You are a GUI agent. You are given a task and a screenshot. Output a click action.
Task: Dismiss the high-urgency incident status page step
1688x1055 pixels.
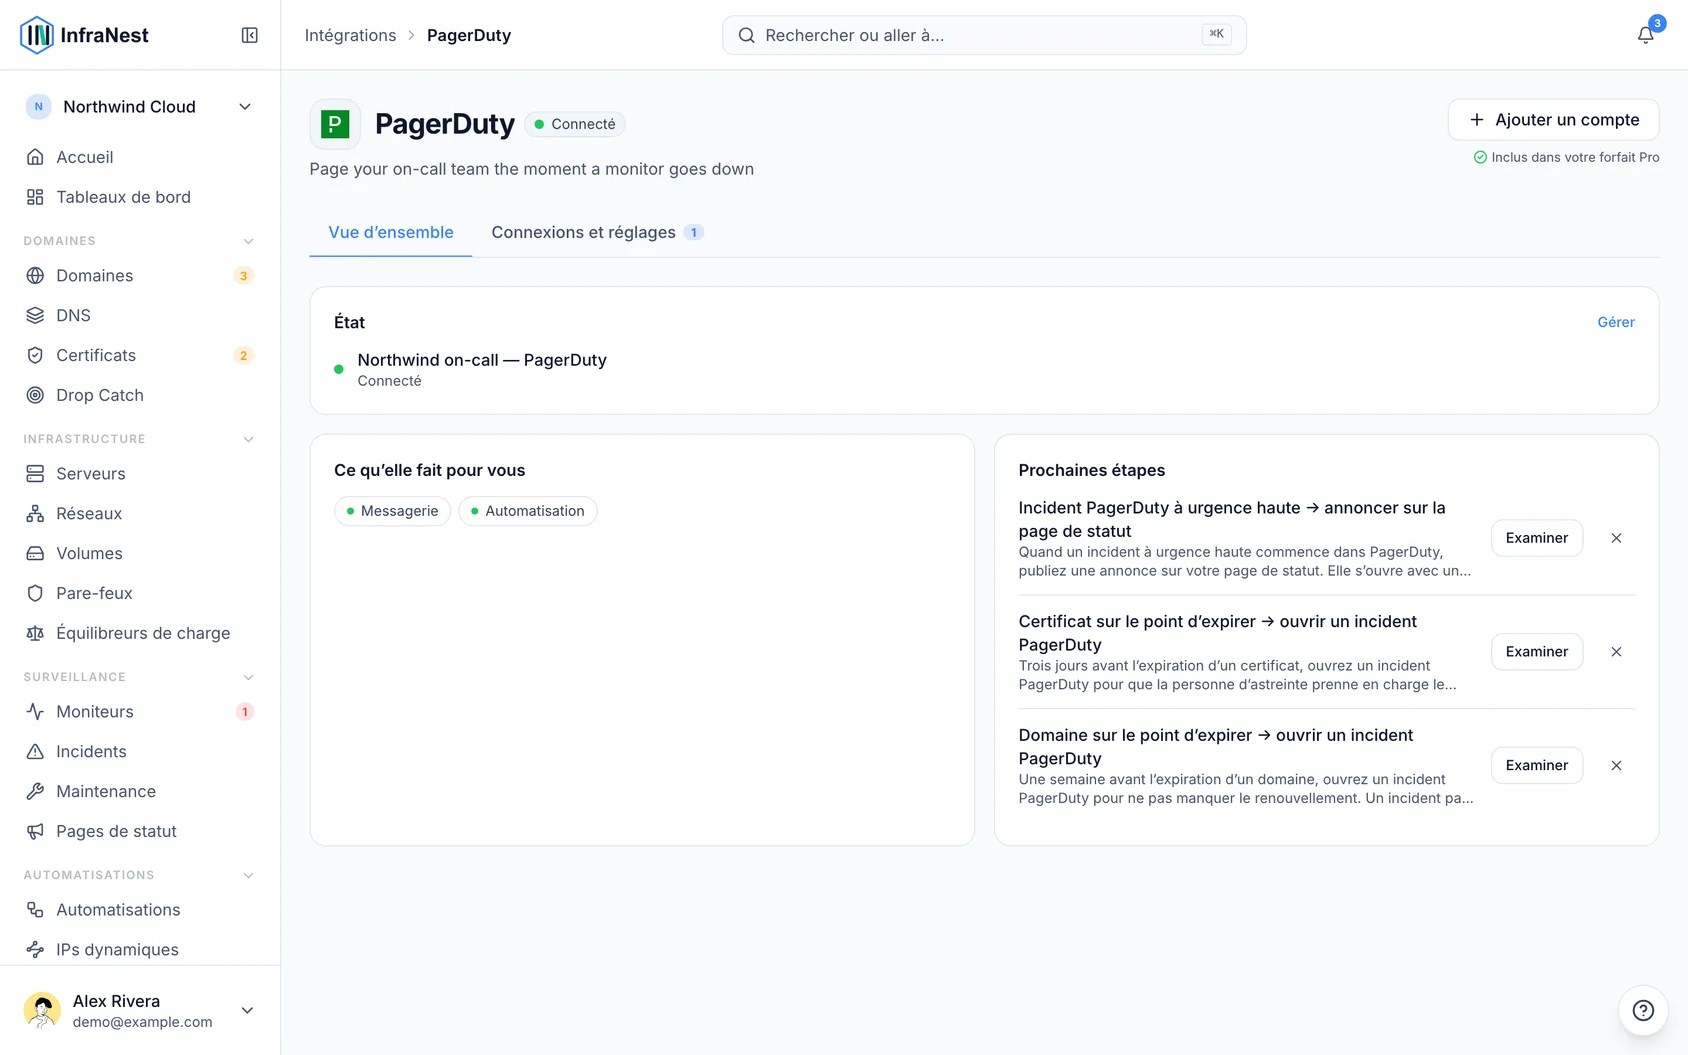point(1616,538)
